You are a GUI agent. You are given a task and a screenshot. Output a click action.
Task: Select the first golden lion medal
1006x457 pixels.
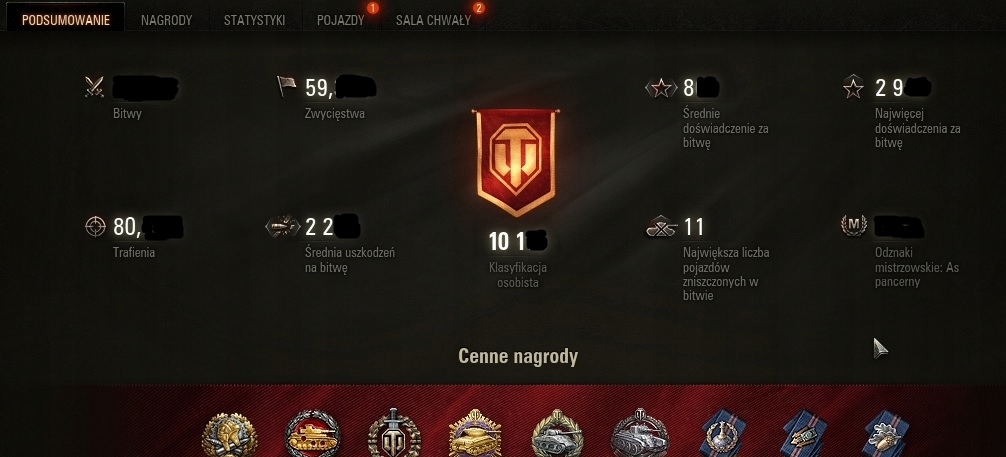[x=230, y=435]
